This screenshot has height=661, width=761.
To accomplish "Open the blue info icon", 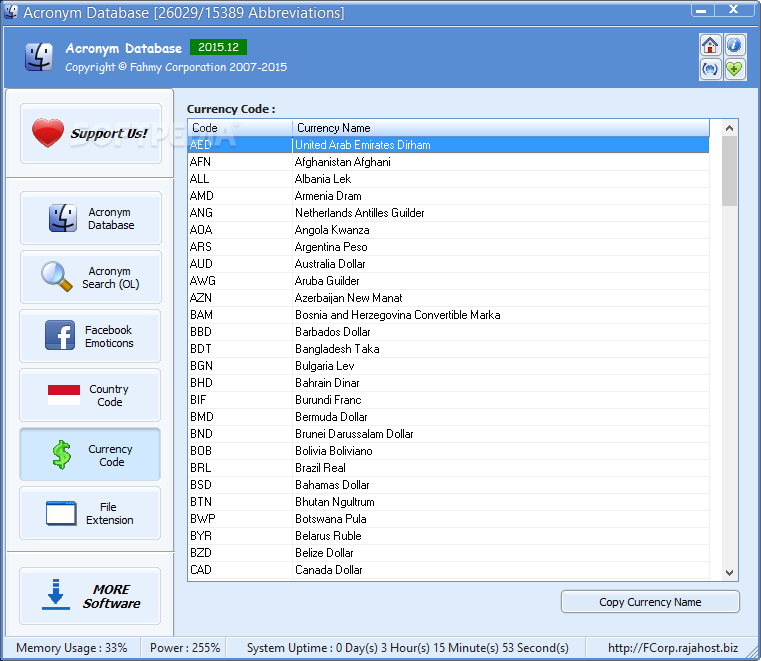I will pyautogui.click(x=734, y=46).
